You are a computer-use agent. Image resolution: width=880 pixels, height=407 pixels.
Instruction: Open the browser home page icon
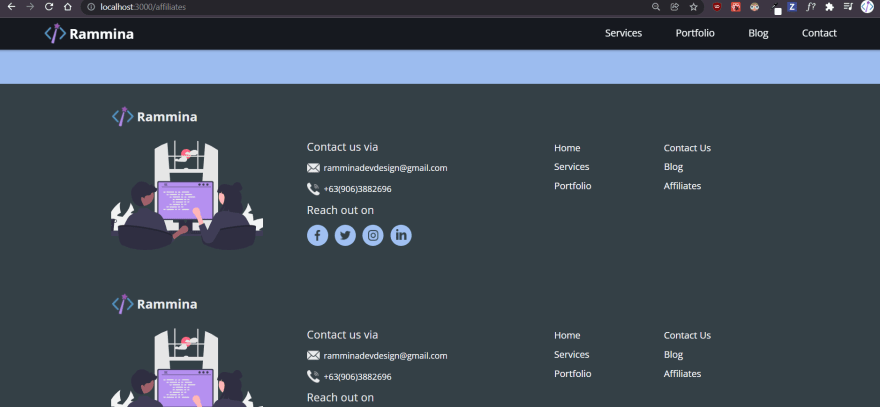67,7
